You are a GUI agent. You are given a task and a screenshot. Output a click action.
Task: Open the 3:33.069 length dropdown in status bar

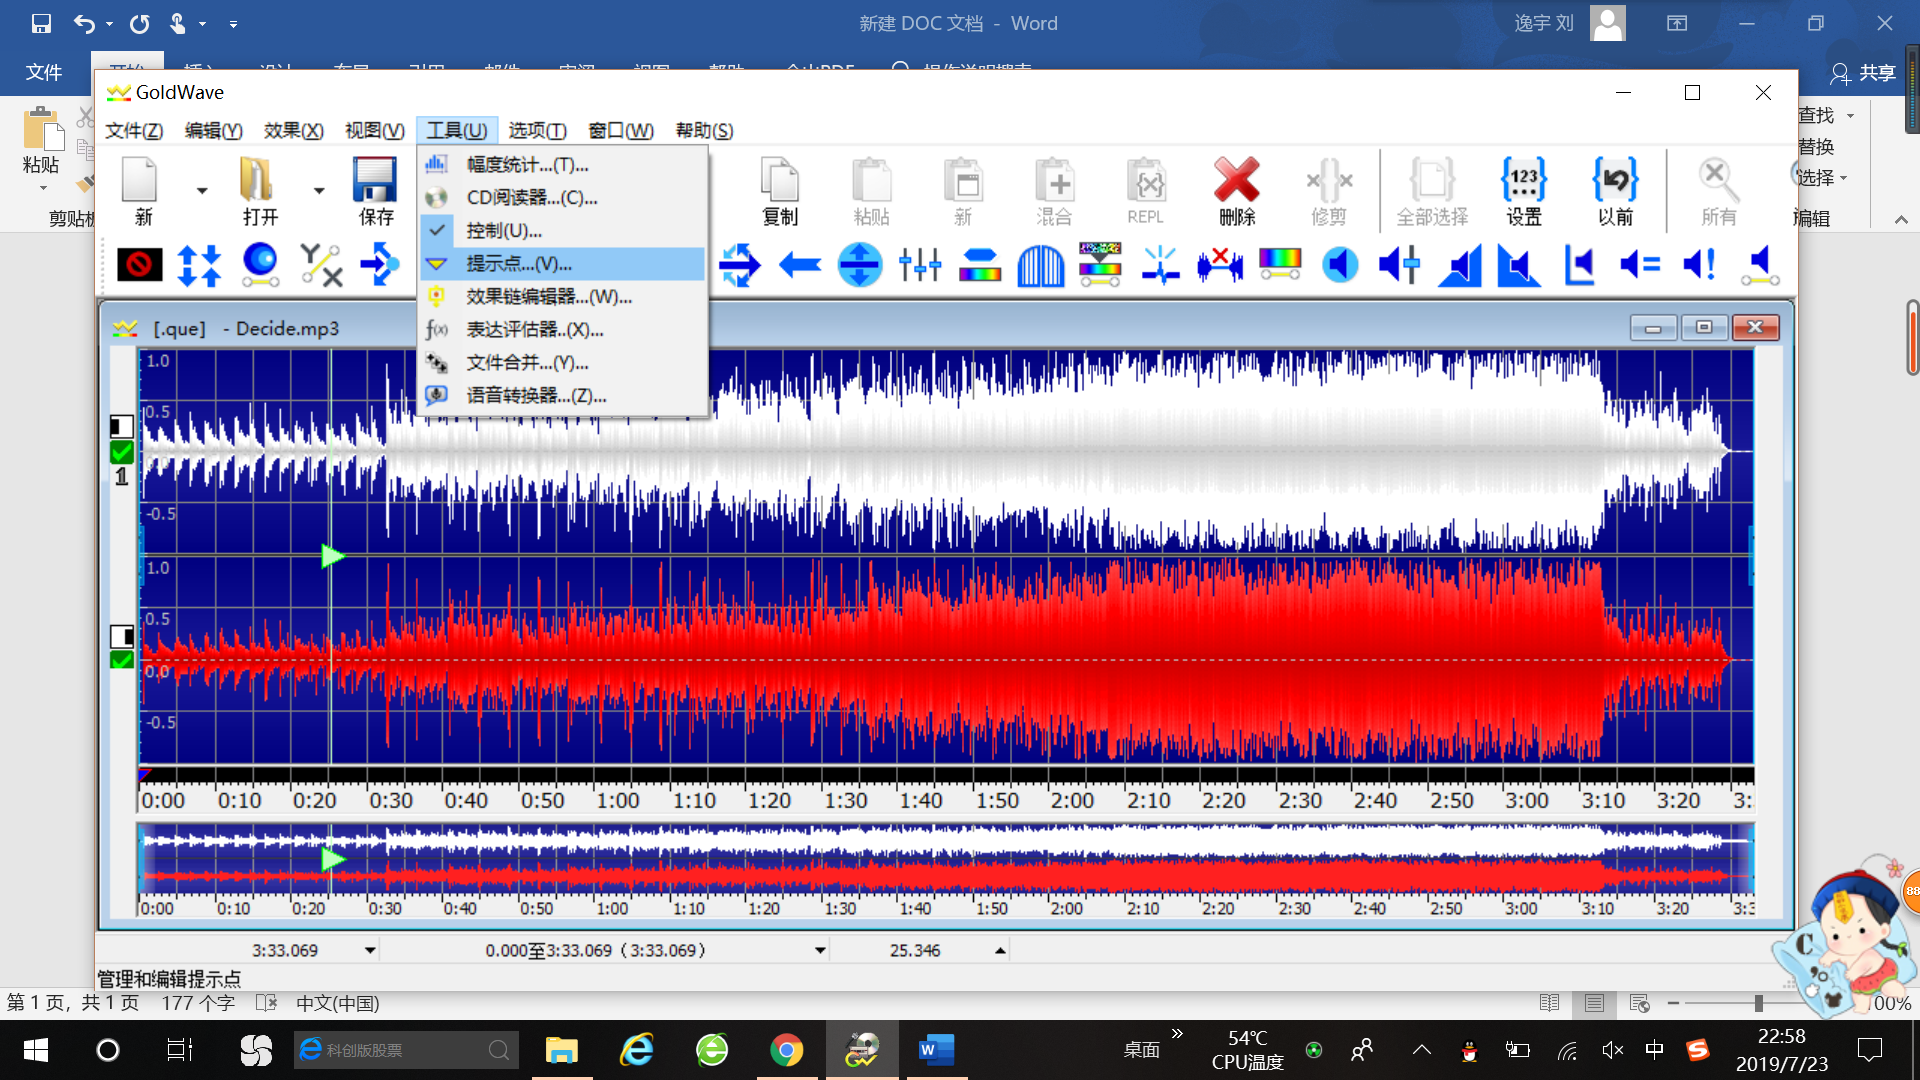[370, 950]
